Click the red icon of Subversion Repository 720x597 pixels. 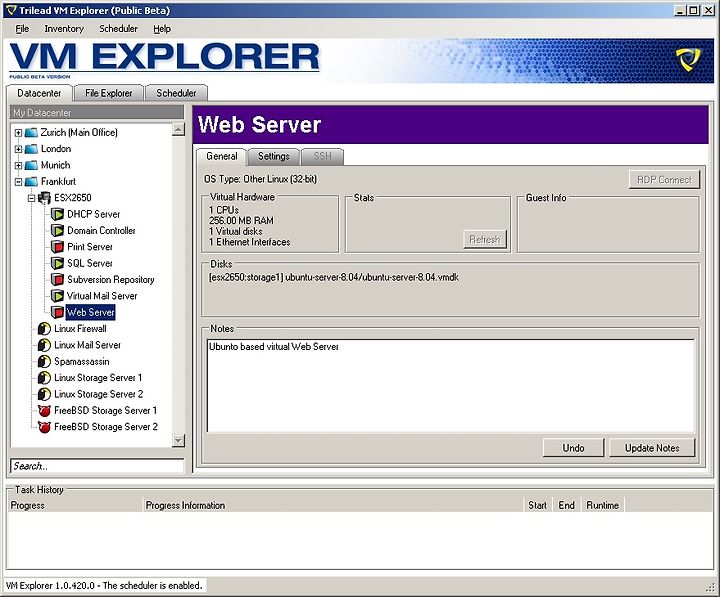pyautogui.click(x=57, y=280)
